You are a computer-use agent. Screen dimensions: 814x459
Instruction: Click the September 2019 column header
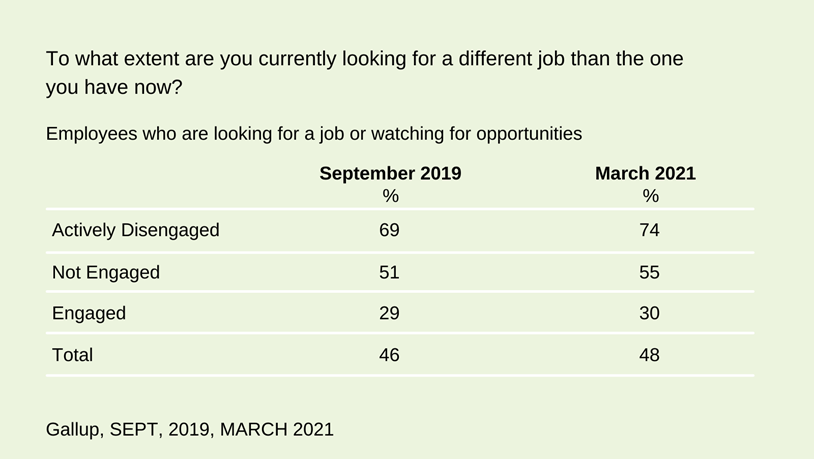point(390,173)
